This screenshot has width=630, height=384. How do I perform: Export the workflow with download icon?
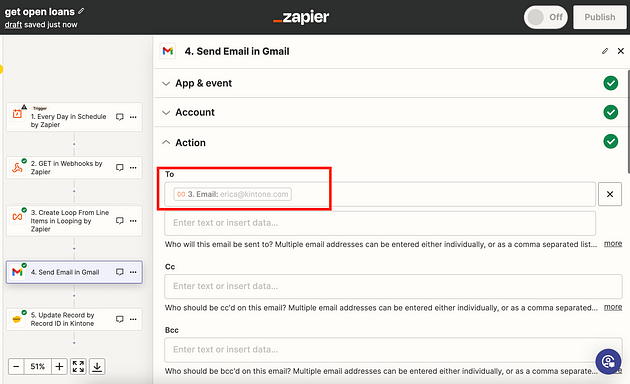[x=97, y=366]
